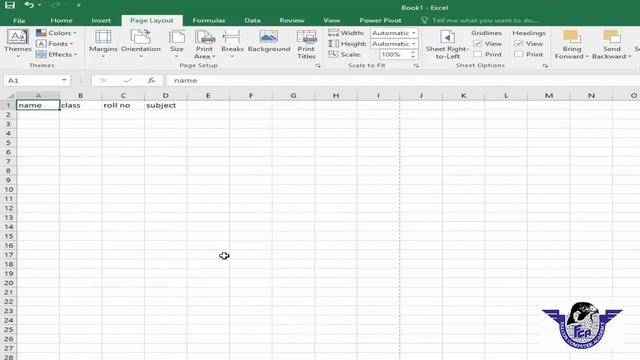Select column M header
The image size is (640, 360).
point(549,96)
